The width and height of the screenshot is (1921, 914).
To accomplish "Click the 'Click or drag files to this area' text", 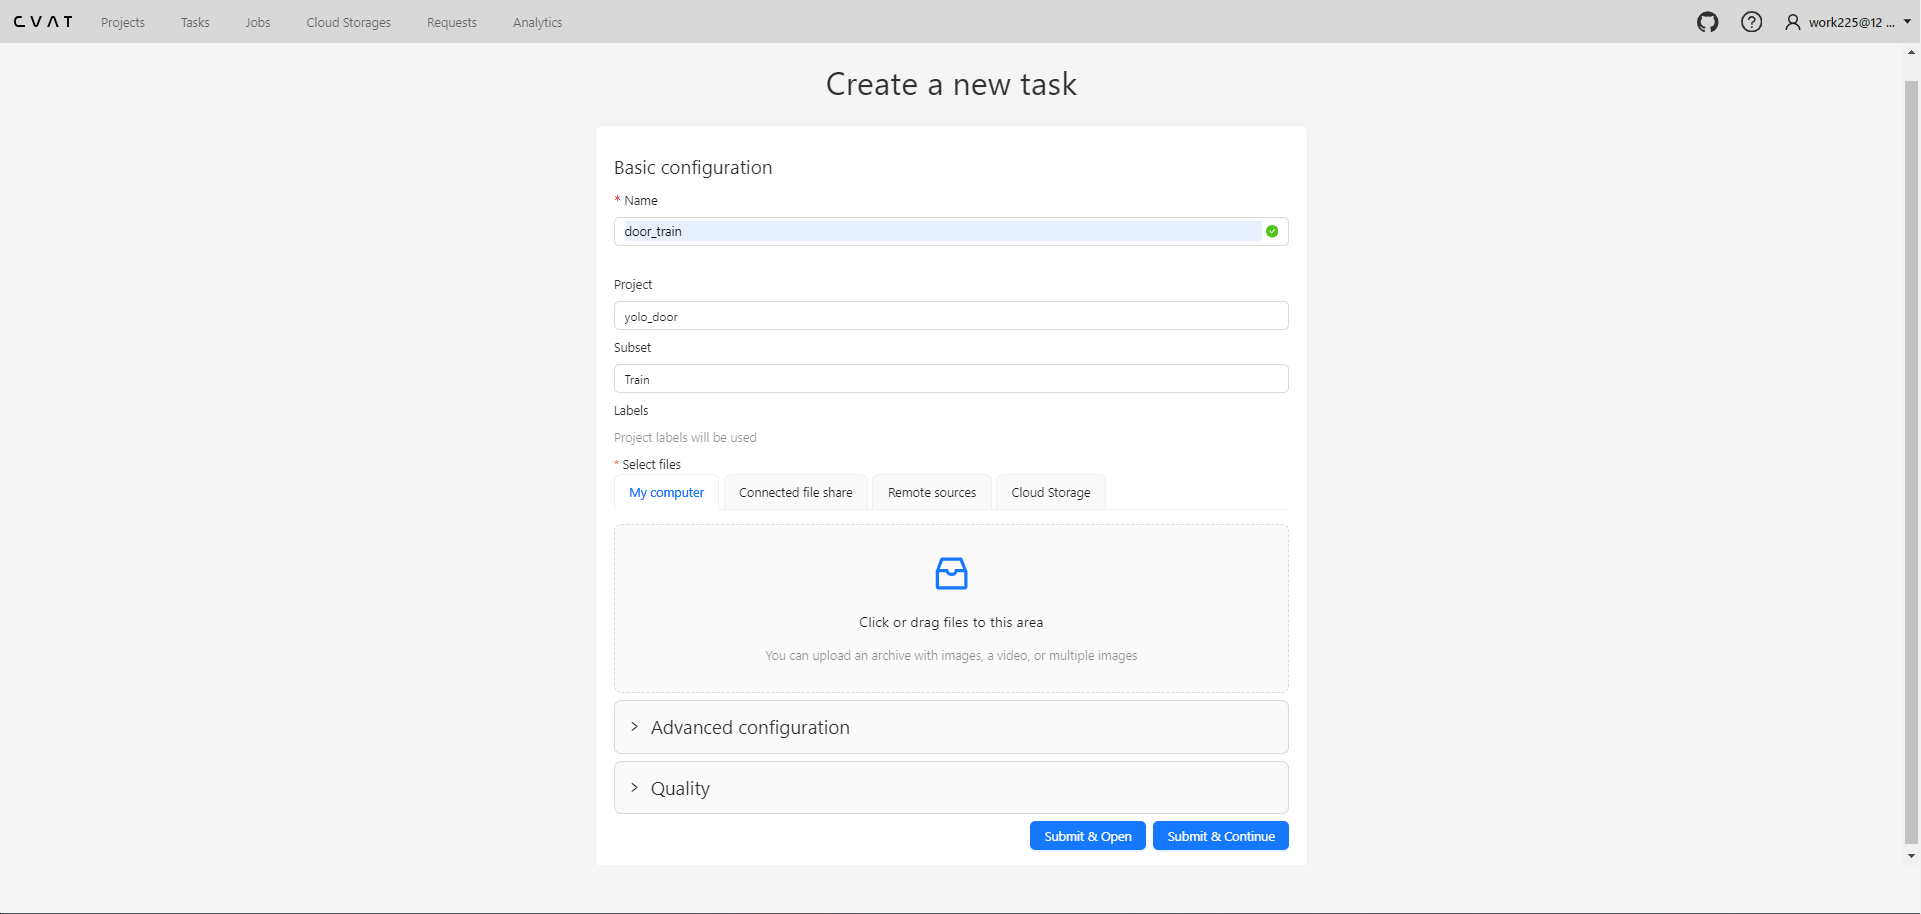I will [x=951, y=622].
